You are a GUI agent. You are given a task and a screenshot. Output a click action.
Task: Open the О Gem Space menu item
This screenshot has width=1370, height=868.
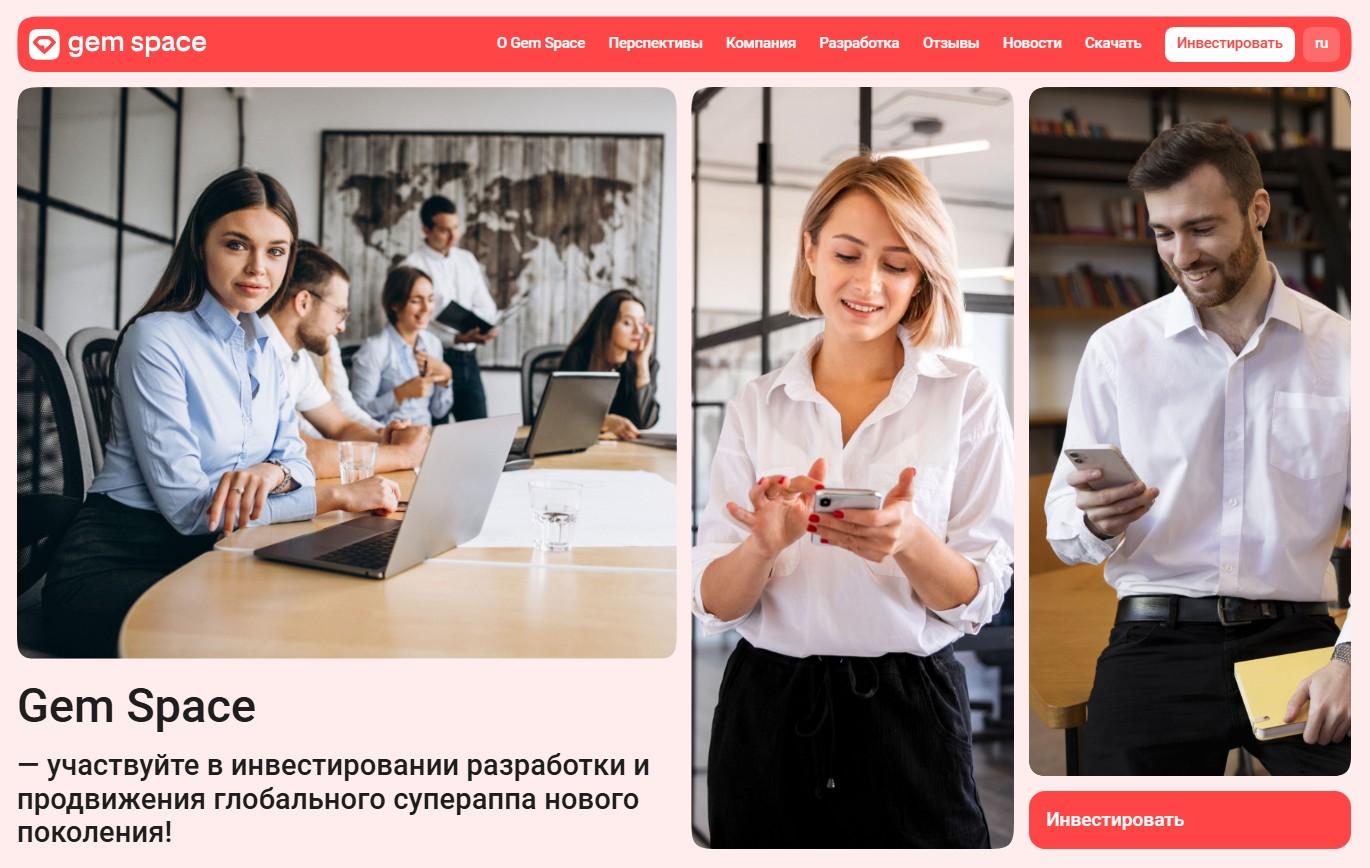[541, 43]
